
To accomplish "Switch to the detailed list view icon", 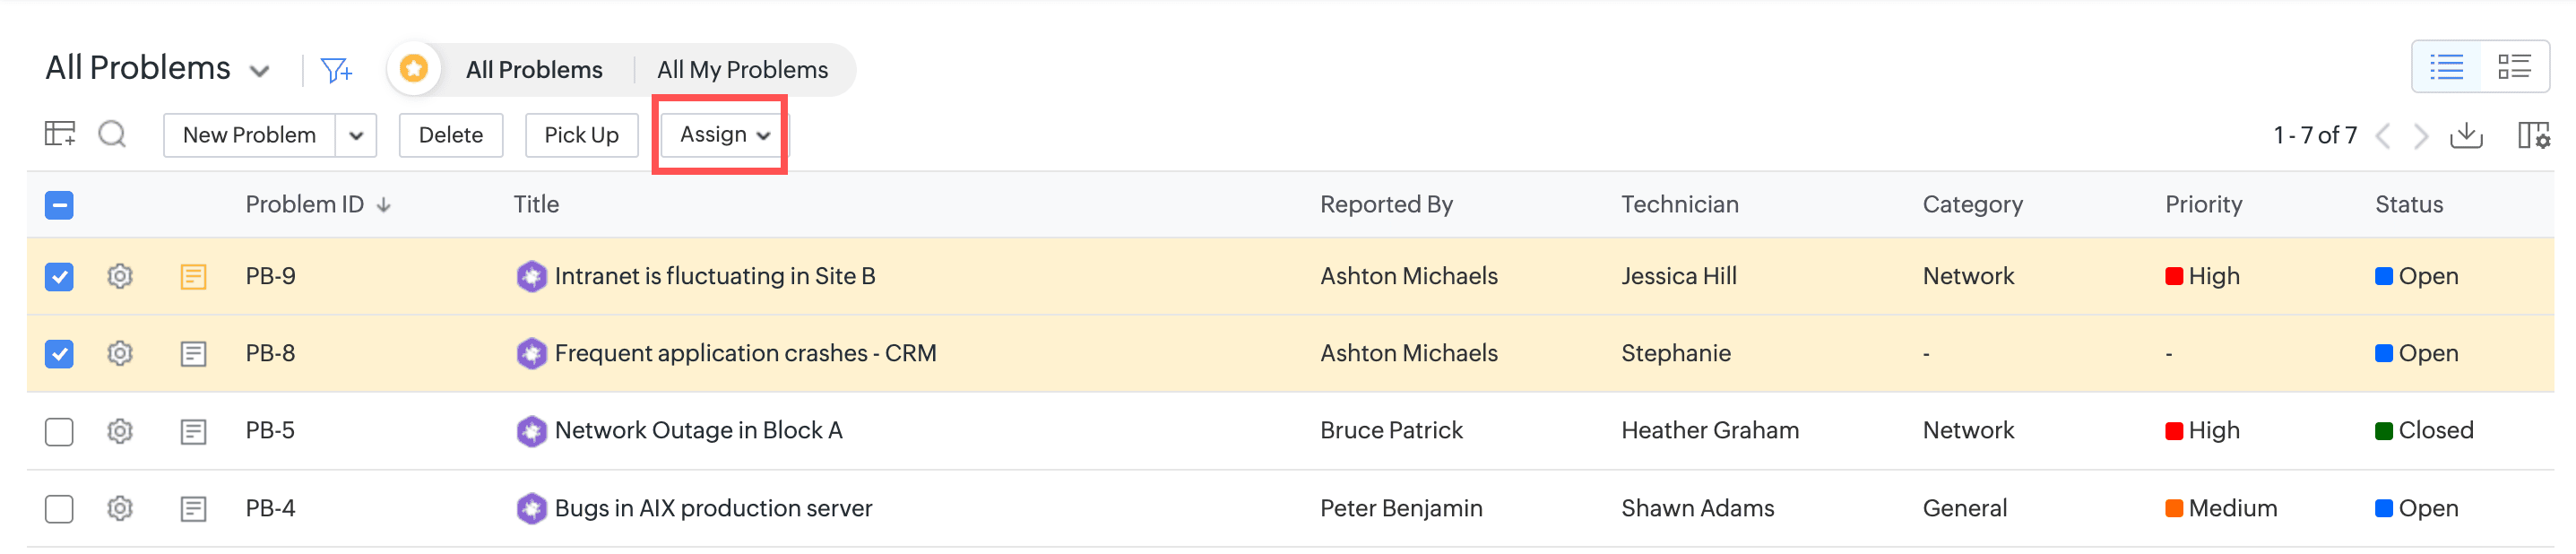I will pos(2513,67).
